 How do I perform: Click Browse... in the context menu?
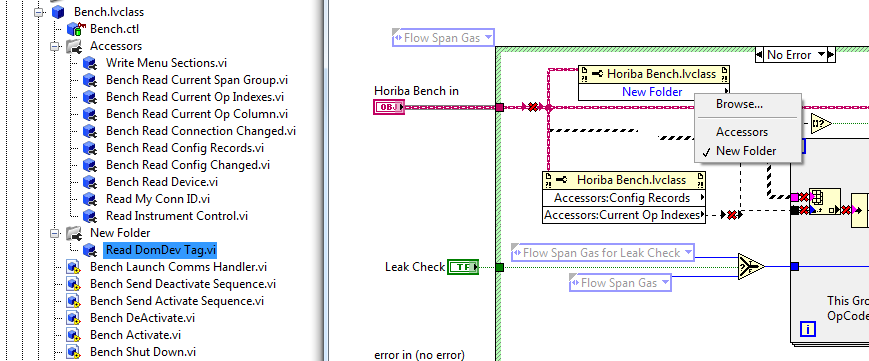point(739,104)
